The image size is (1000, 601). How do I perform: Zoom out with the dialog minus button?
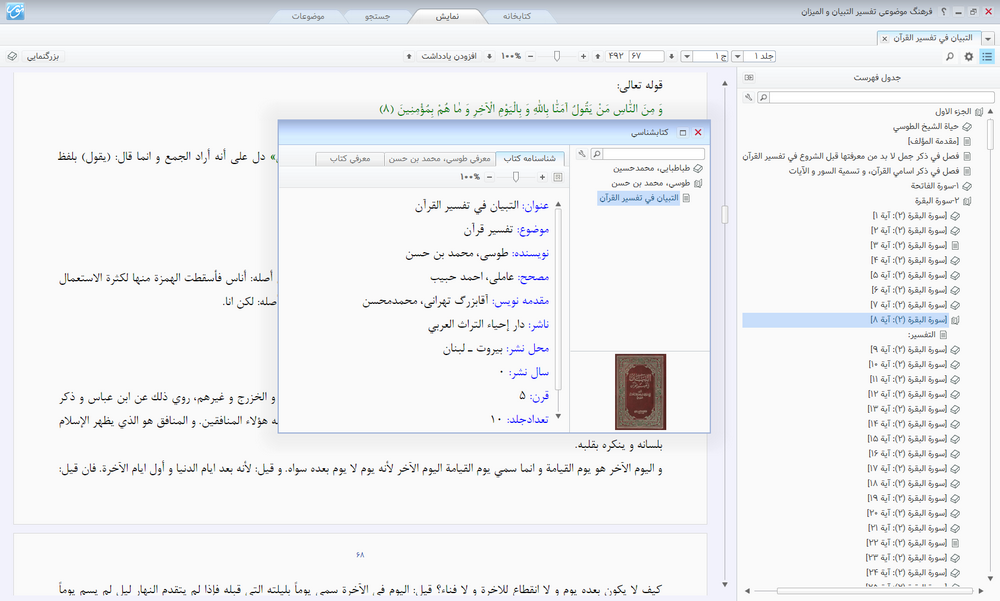(x=489, y=177)
